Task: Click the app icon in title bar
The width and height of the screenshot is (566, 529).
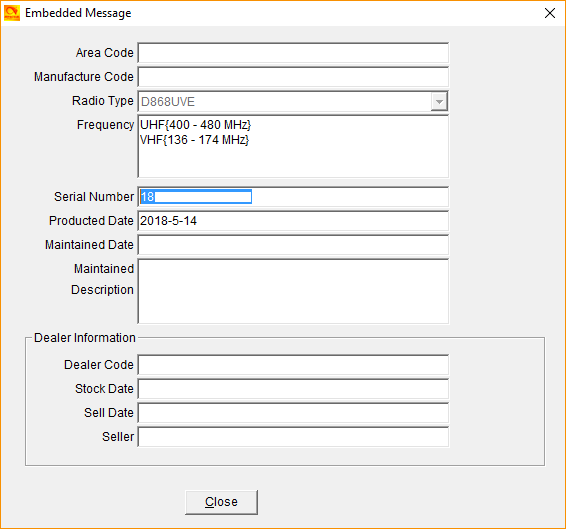Action: (12, 13)
